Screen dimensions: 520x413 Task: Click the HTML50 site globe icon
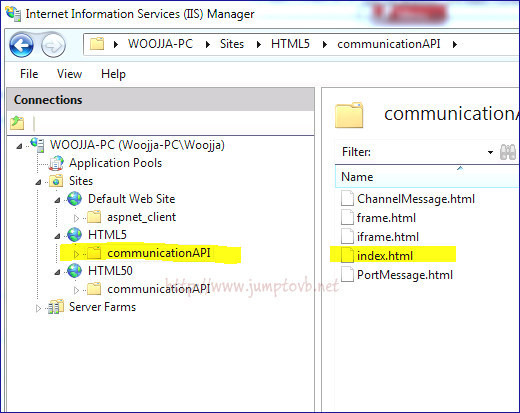[x=74, y=271]
